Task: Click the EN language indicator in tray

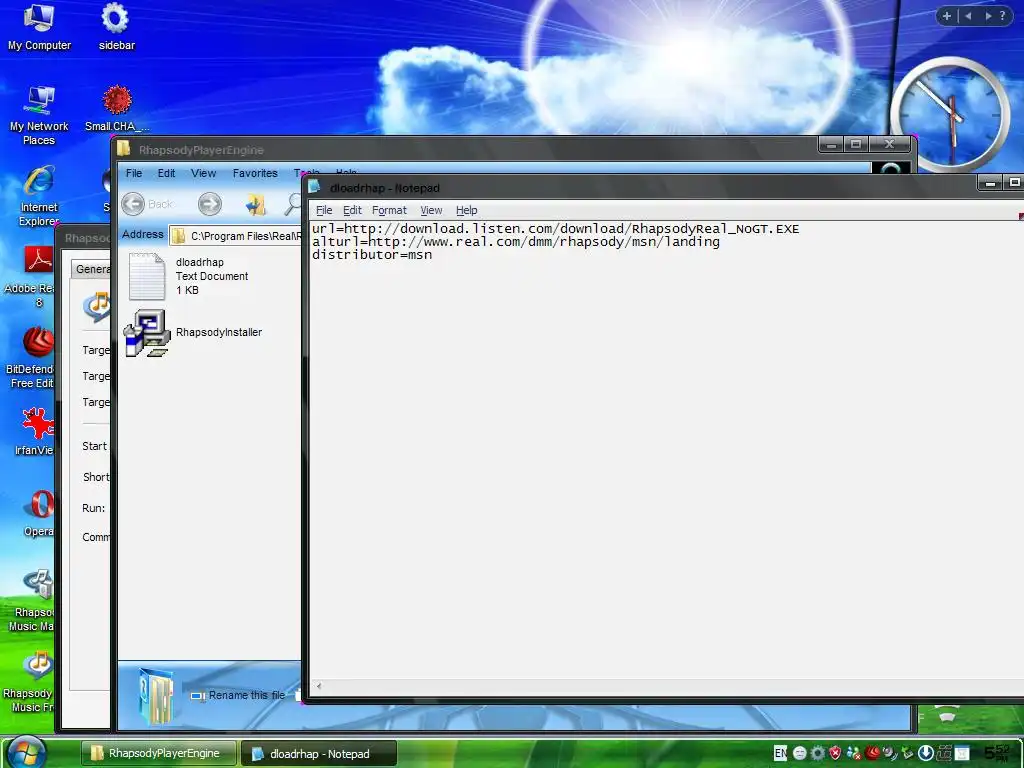Action: click(x=780, y=753)
